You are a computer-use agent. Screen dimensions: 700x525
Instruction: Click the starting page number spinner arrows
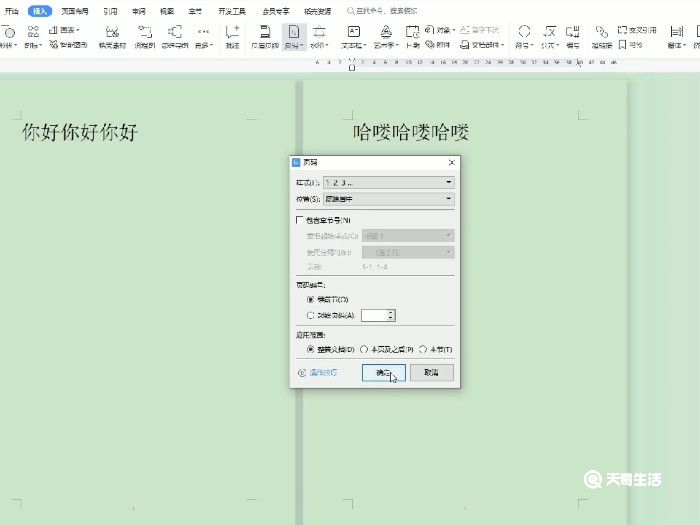pyautogui.click(x=391, y=315)
